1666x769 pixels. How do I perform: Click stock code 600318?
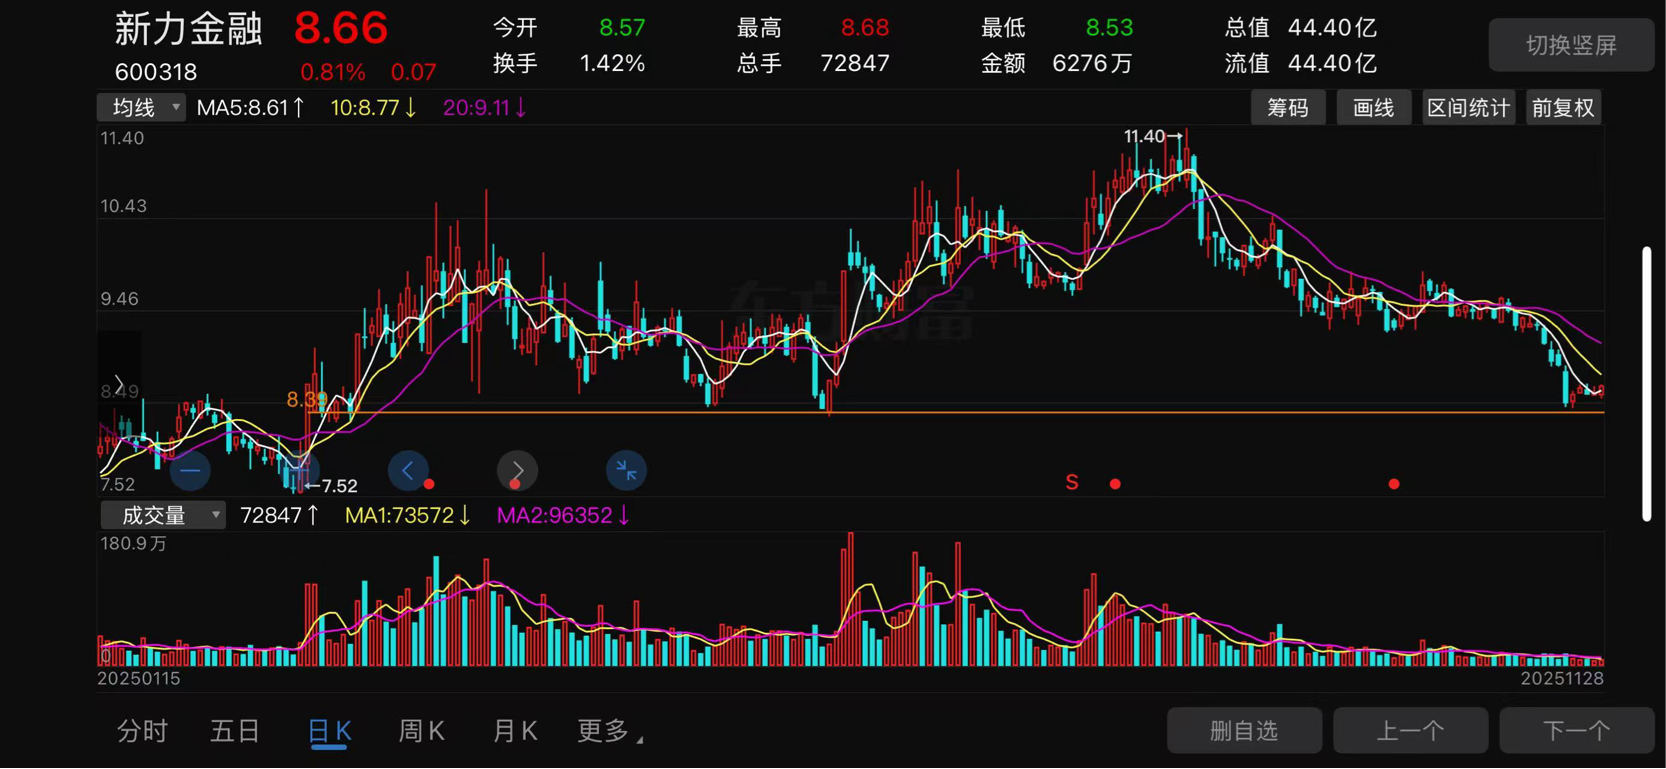tap(156, 72)
